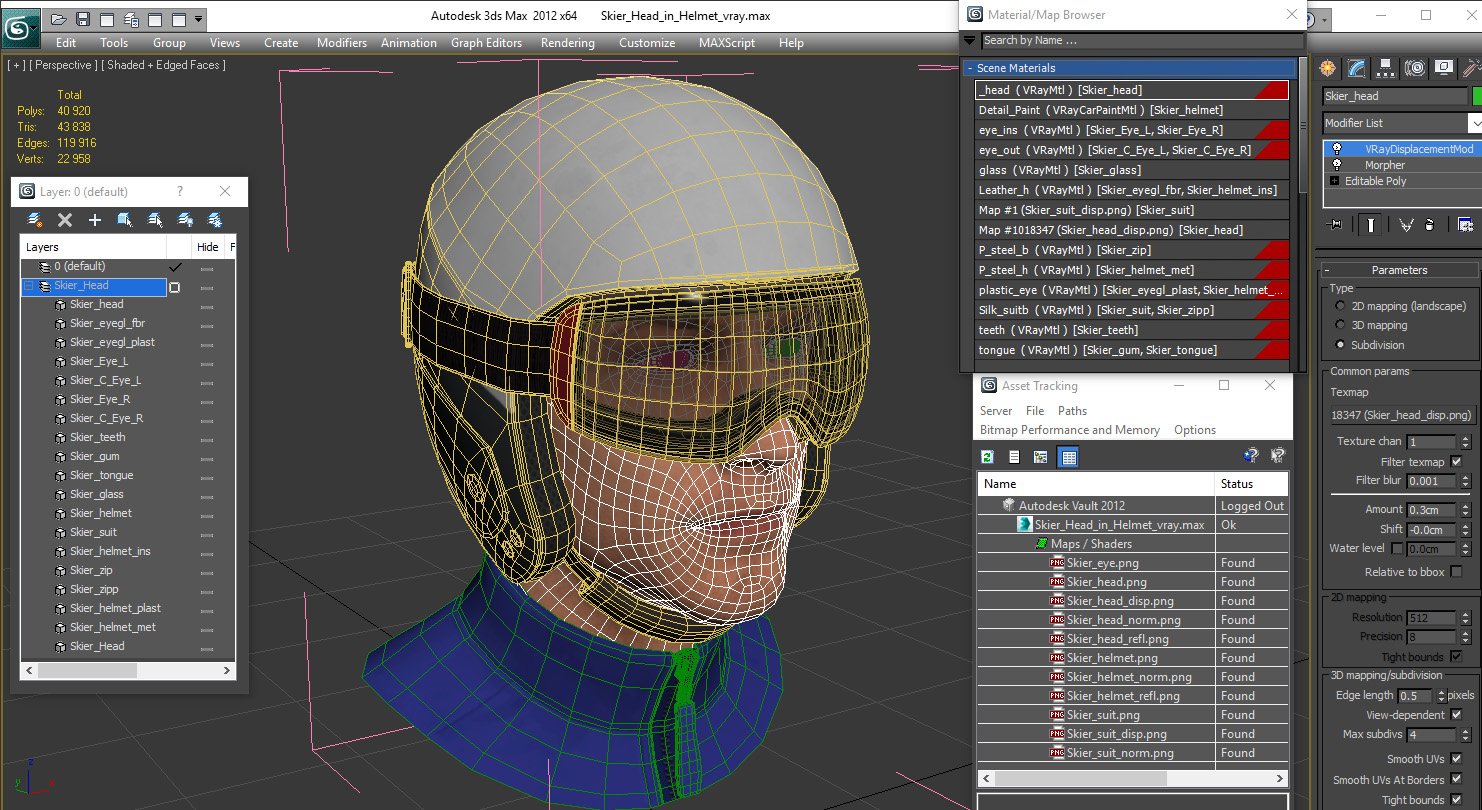Click the Pin Stack icon

point(1332,225)
